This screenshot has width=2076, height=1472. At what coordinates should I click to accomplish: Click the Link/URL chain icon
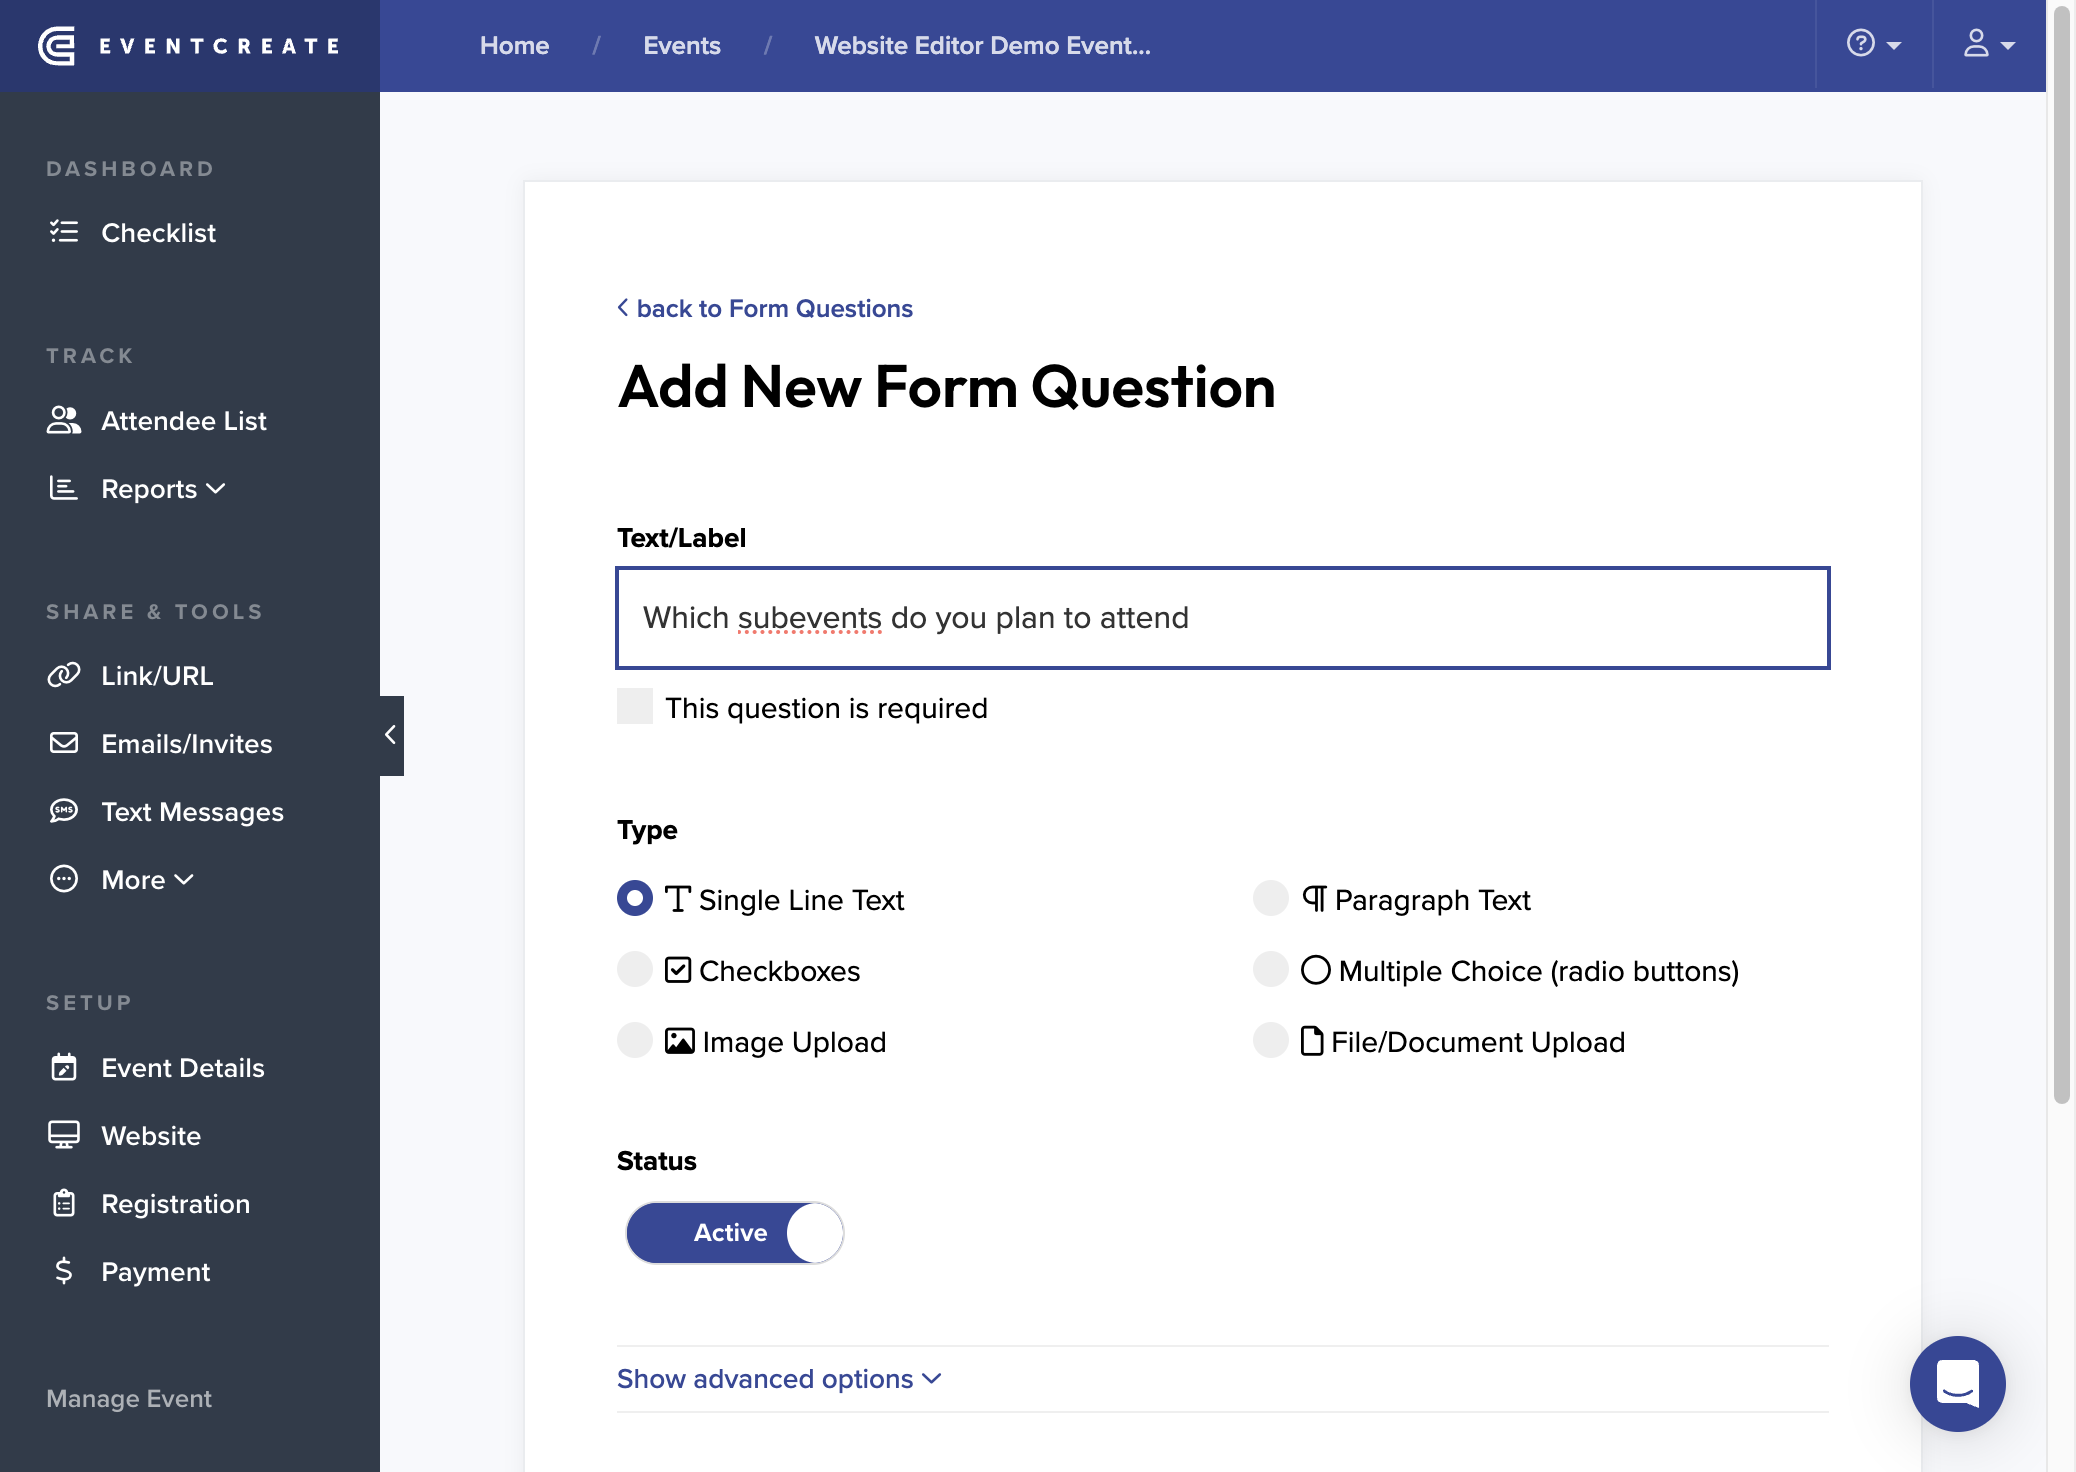click(64, 675)
